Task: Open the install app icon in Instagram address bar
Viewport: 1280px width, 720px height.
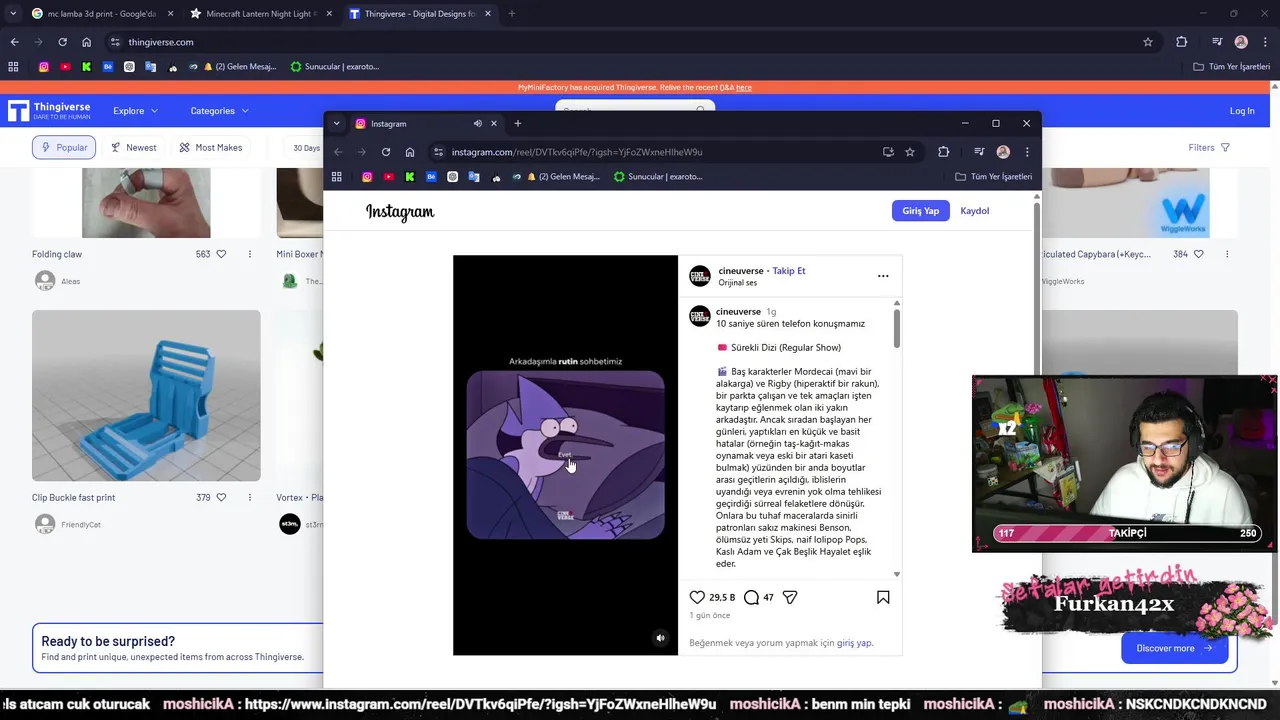Action: point(888,152)
